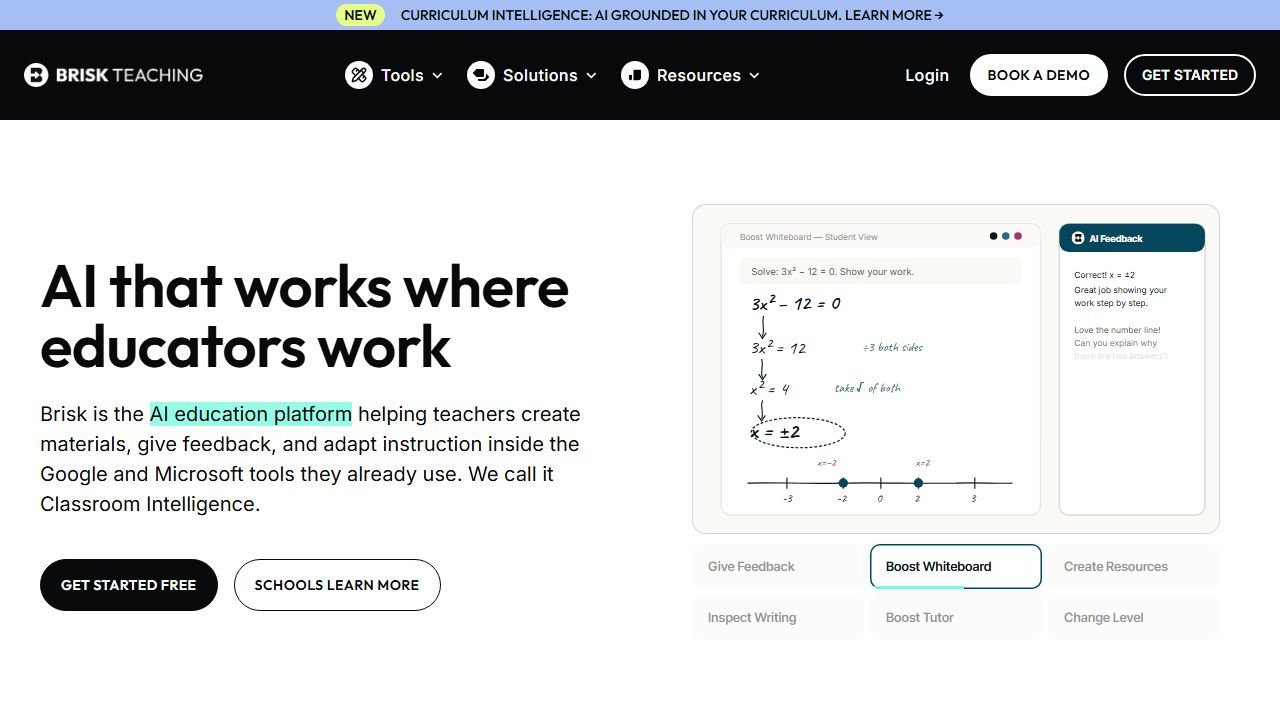The image size is (1280, 720).
Task: Click the Login link
Action: click(927, 75)
